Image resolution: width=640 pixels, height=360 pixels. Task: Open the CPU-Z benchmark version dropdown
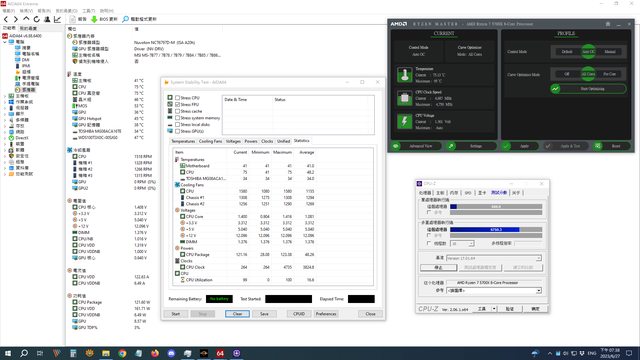click(x=494, y=258)
